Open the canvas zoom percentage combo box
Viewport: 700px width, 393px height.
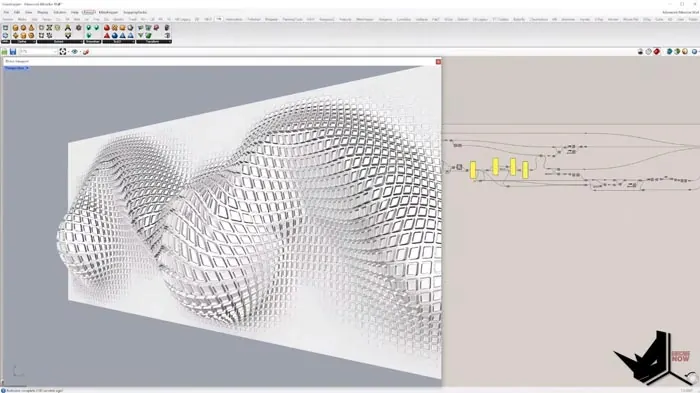pos(38,52)
